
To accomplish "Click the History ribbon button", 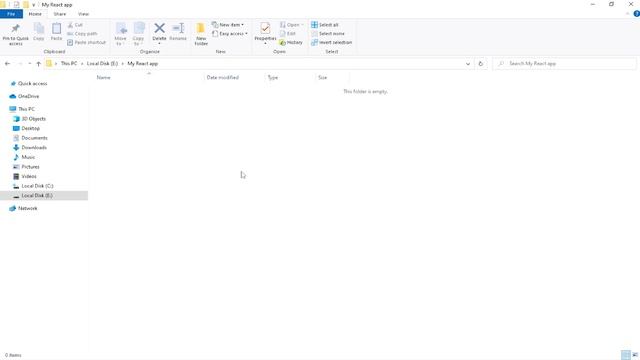I will (x=291, y=42).
